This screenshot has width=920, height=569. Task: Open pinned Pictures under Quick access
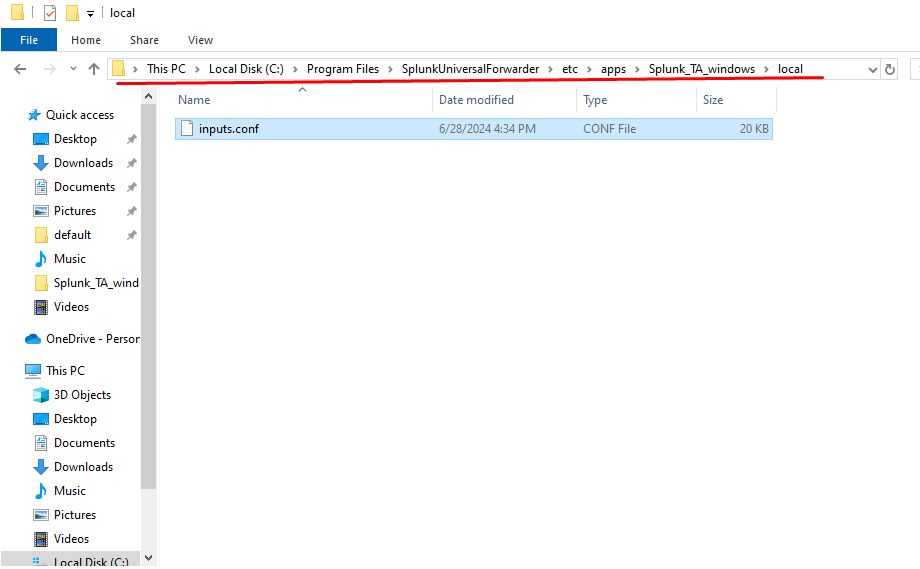(75, 211)
